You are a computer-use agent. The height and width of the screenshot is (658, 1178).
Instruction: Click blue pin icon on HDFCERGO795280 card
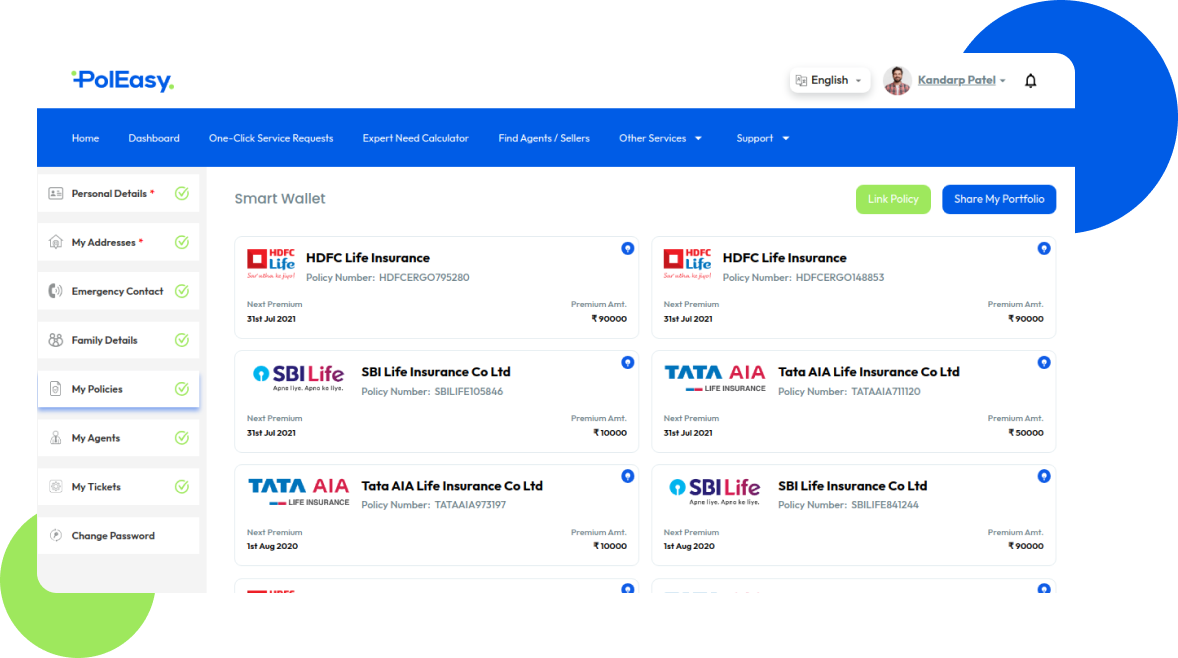tap(627, 249)
